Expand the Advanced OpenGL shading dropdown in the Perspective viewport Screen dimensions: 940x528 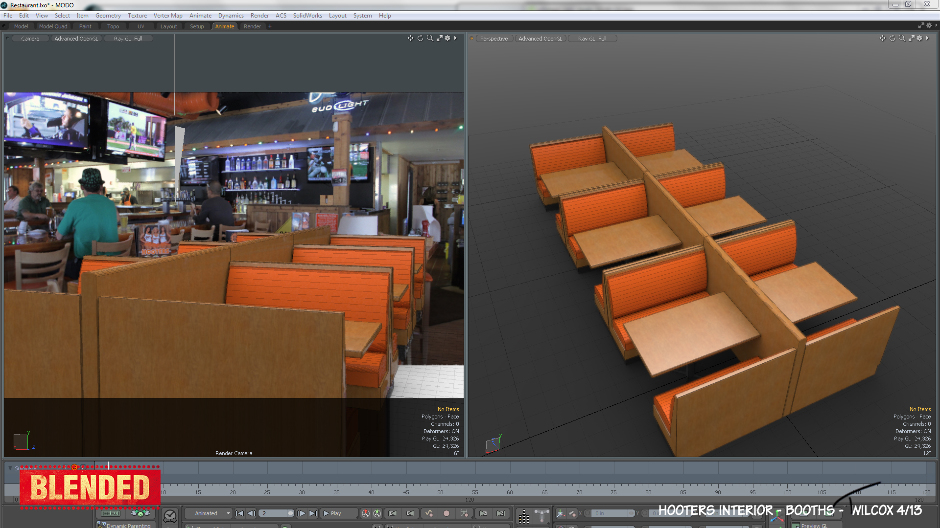tap(542, 38)
